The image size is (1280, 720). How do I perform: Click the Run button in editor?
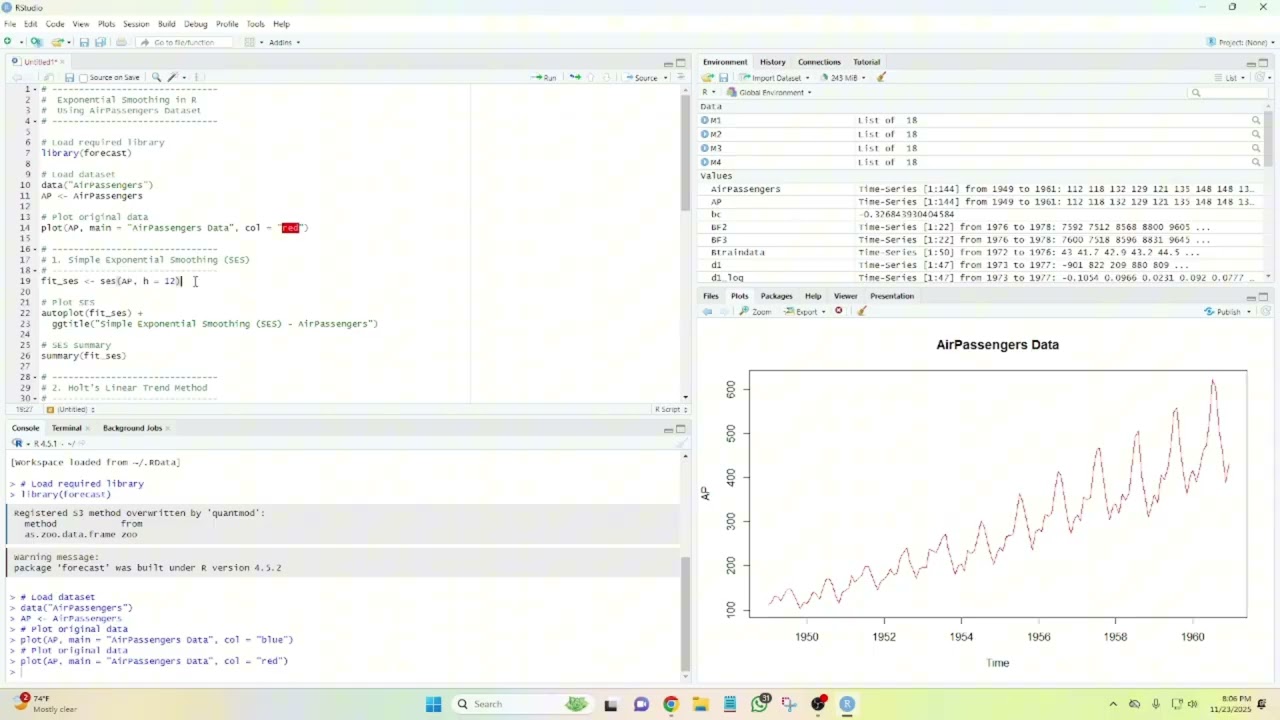click(x=544, y=77)
